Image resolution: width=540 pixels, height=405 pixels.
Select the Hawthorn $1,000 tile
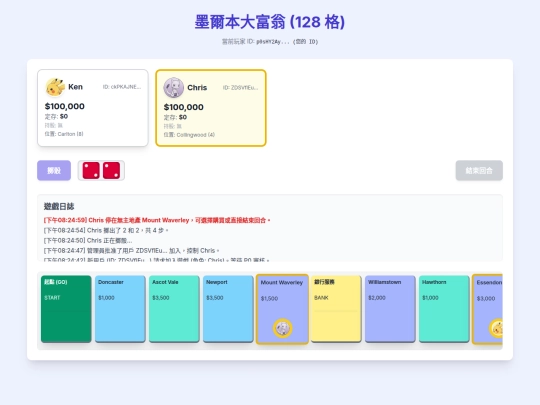coord(444,309)
